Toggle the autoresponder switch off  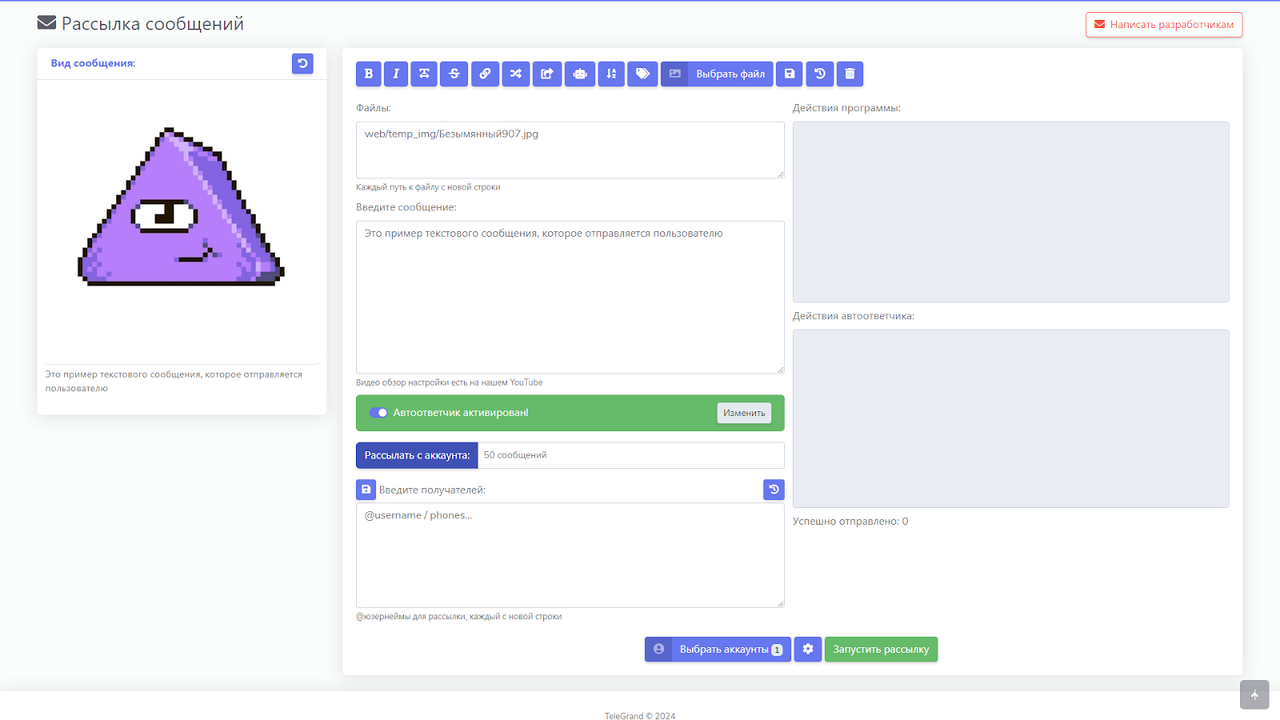pyautogui.click(x=378, y=413)
